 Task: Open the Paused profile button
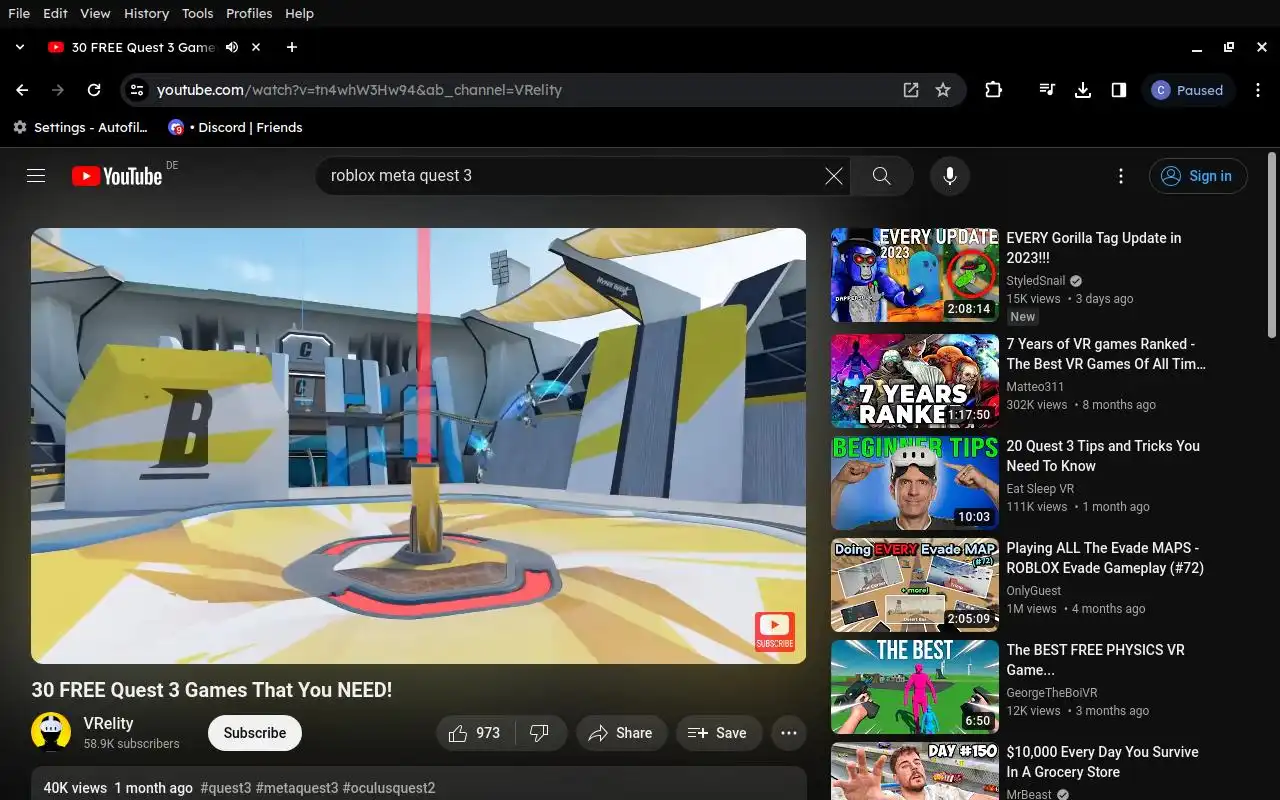click(x=1188, y=90)
